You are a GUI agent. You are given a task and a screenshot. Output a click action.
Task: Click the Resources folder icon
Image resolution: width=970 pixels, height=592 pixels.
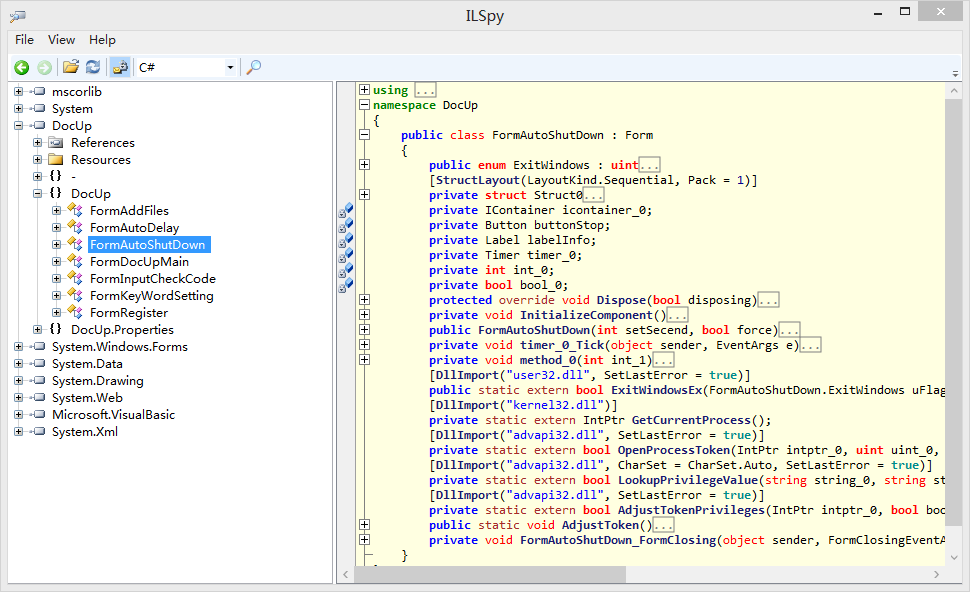coord(56,160)
